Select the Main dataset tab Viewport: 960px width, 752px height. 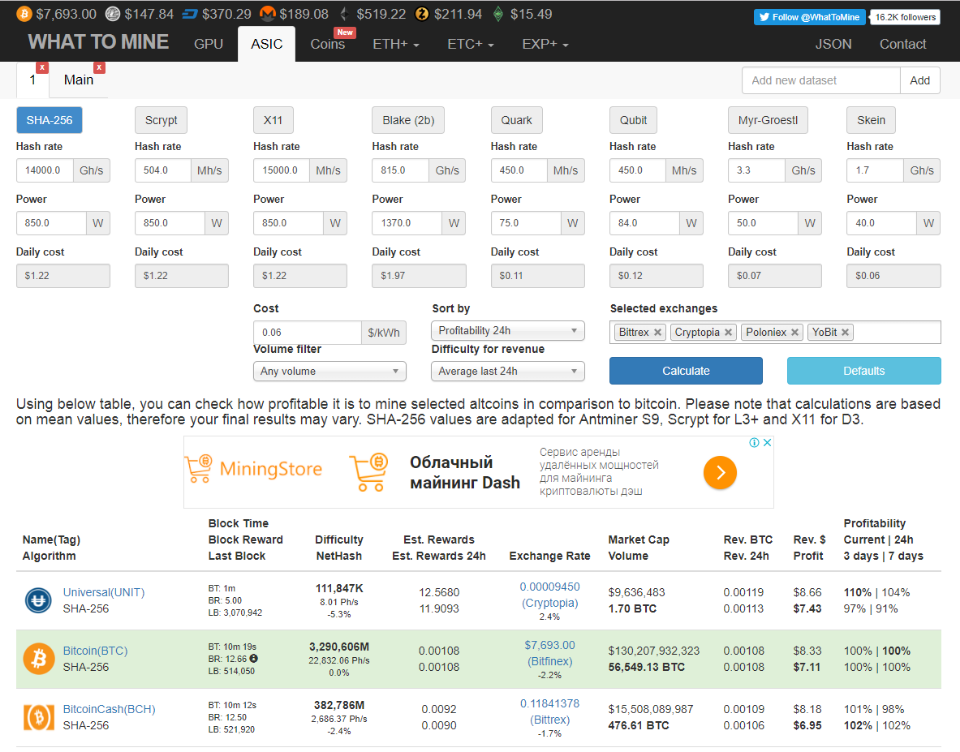pyautogui.click(x=78, y=80)
